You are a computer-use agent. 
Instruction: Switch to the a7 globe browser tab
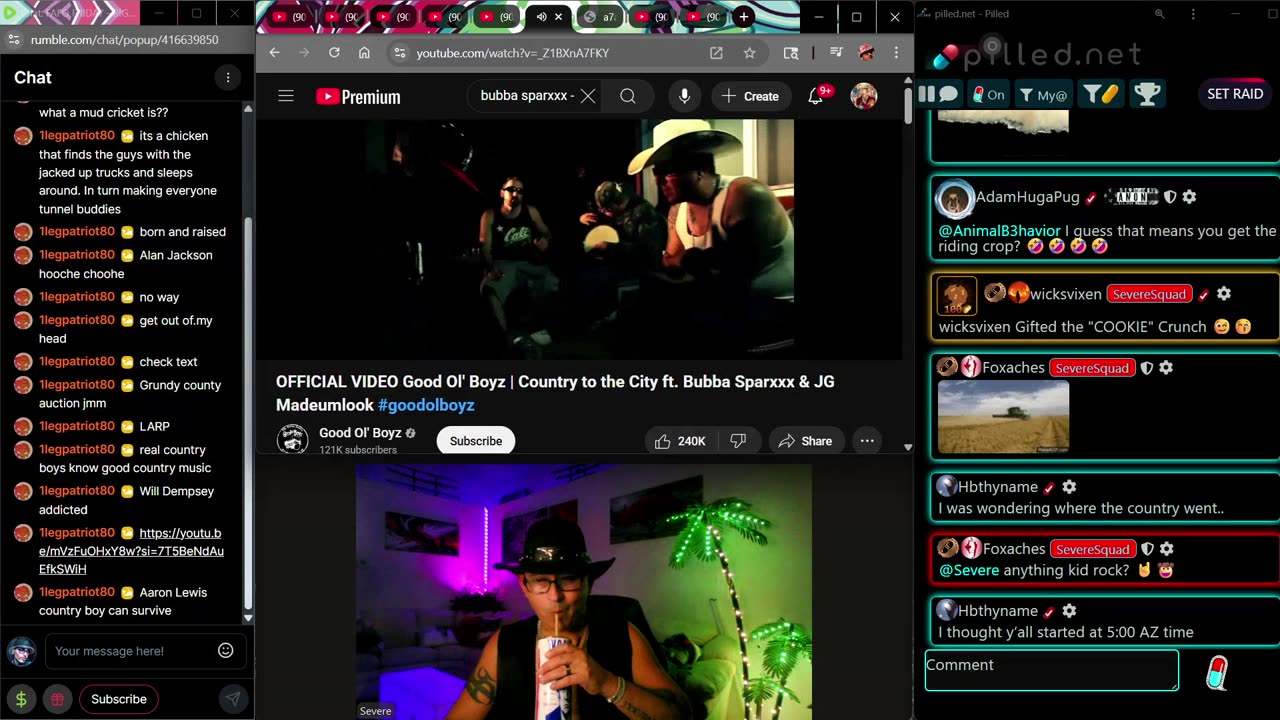600,17
